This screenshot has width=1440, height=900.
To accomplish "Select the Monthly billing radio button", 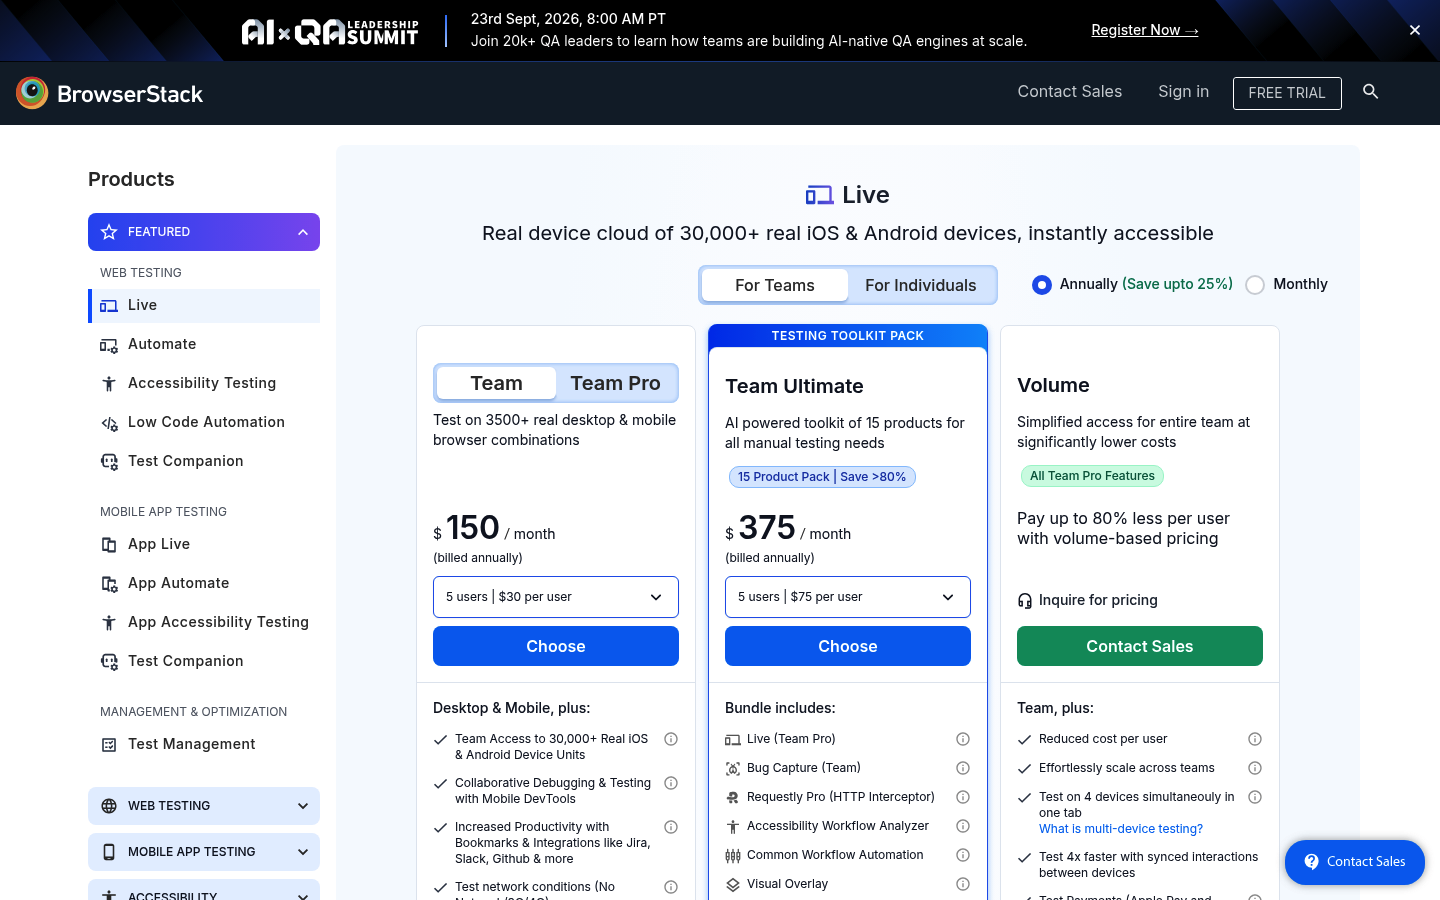I will click(x=1255, y=285).
